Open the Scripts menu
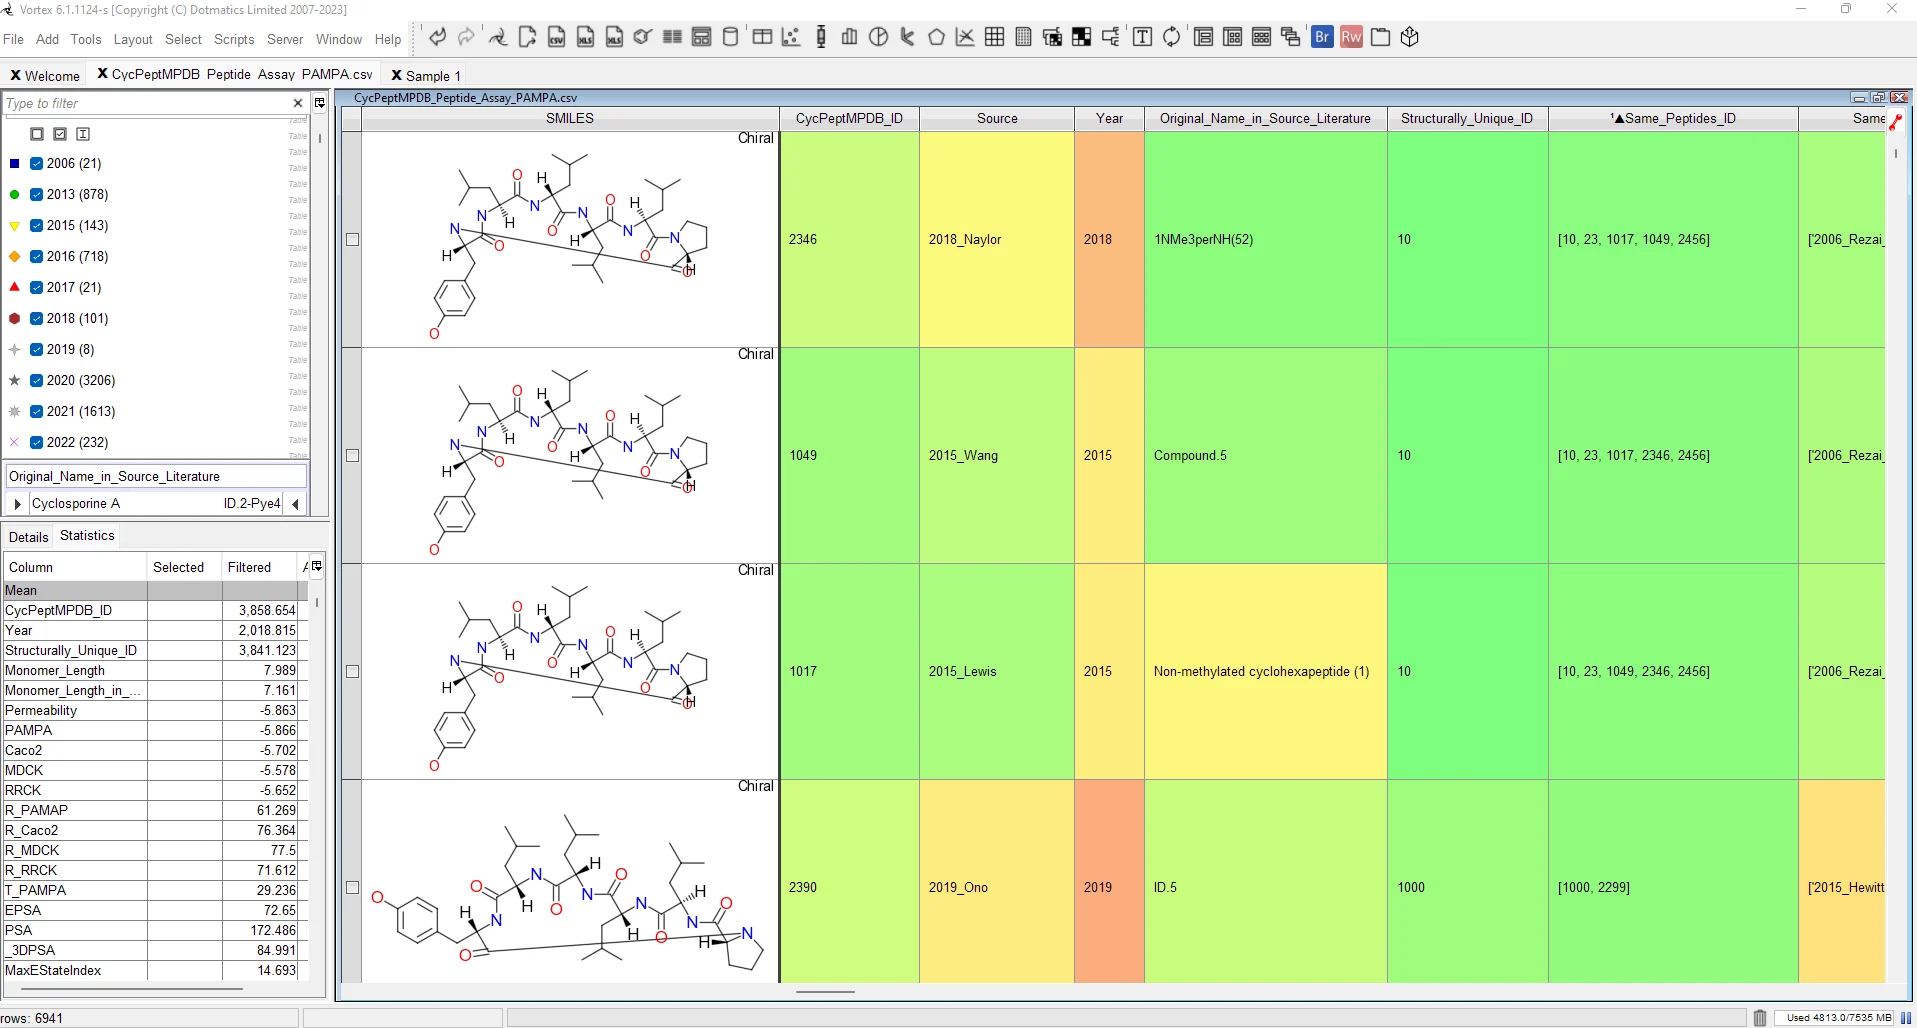 (x=234, y=39)
